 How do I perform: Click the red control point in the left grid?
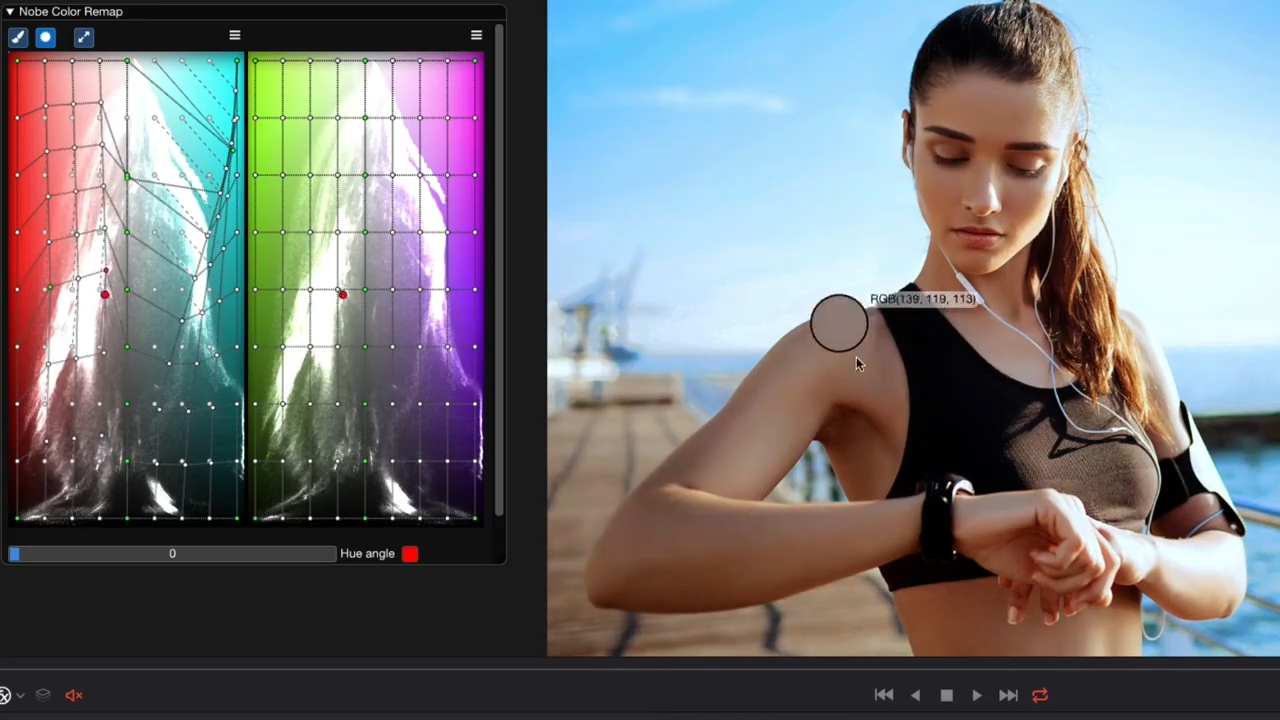pos(105,294)
